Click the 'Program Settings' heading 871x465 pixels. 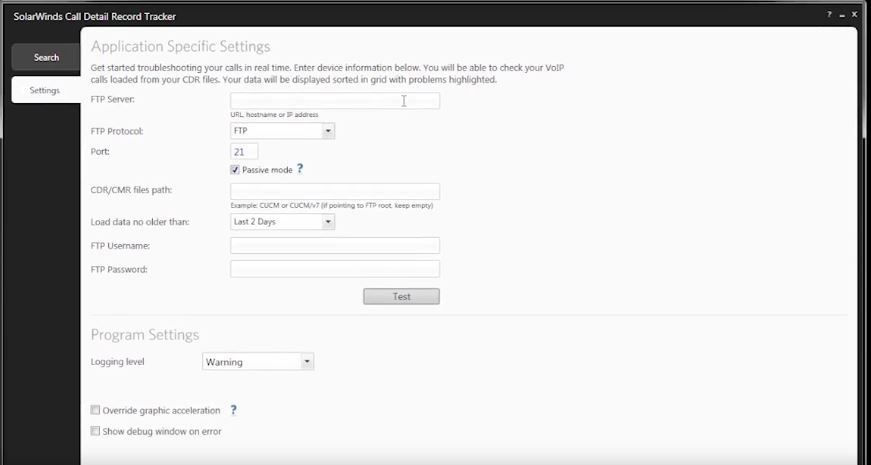(145, 334)
